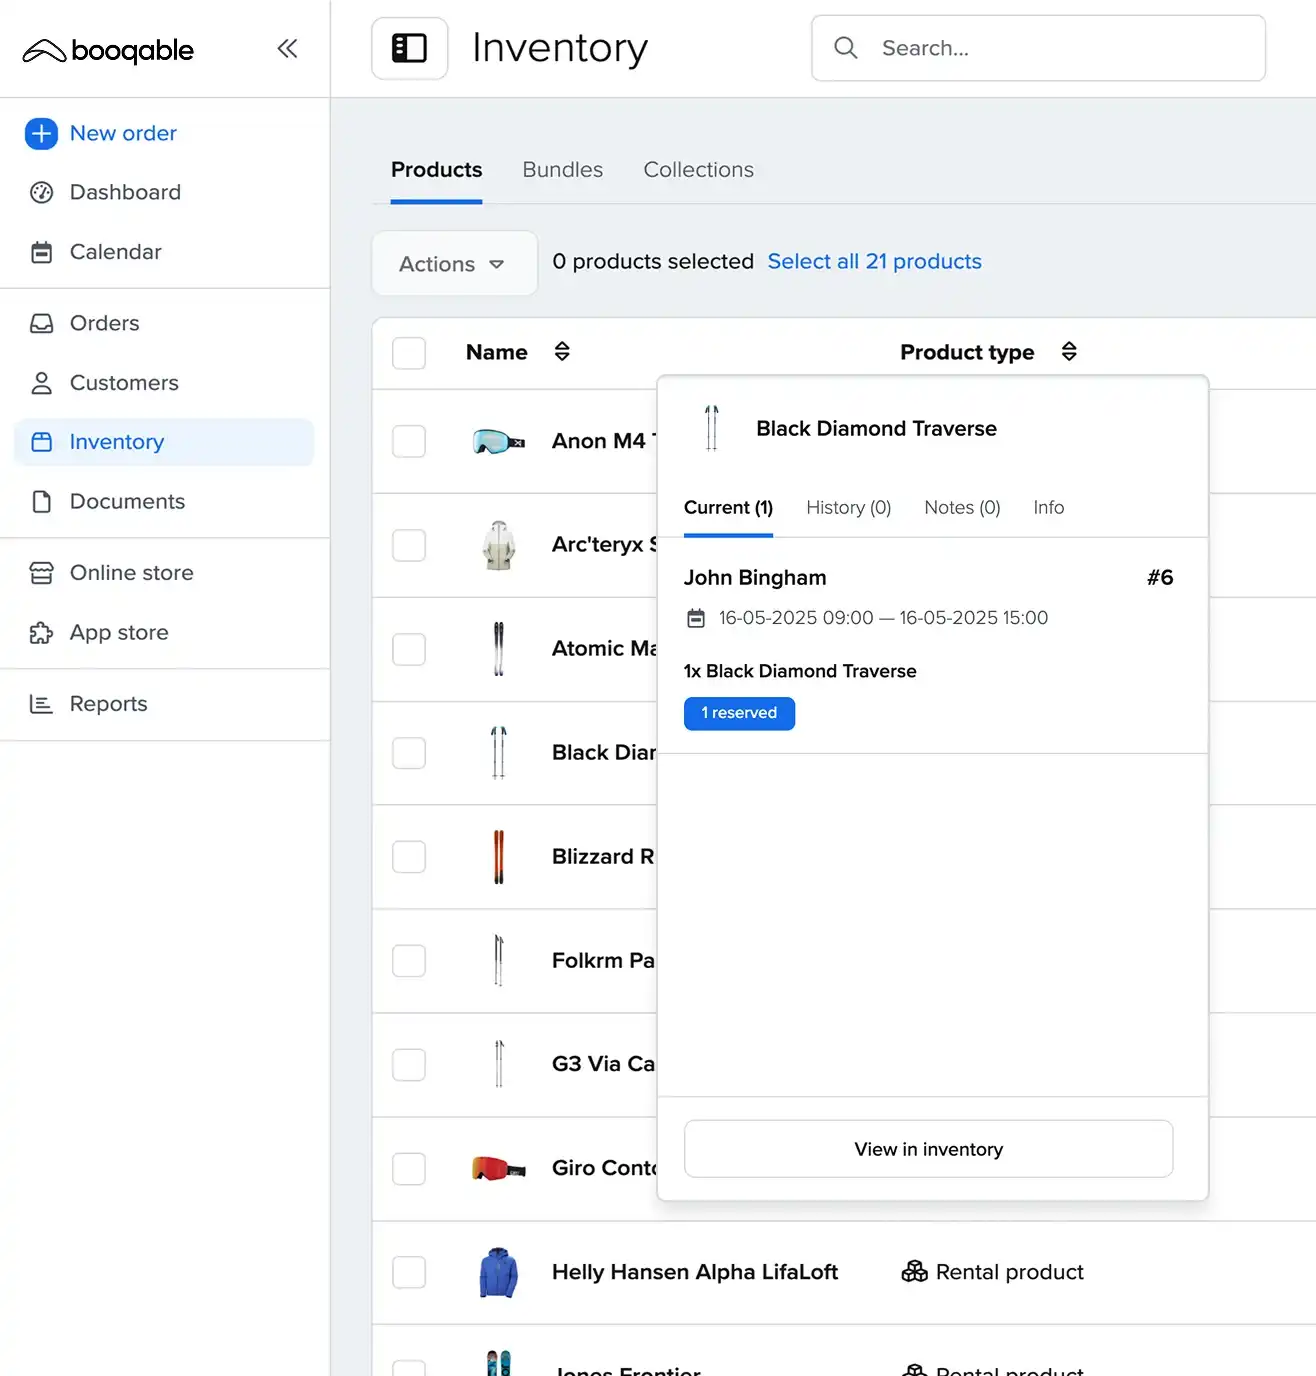Viewport: 1316px width, 1376px height.
Task: Switch to the Bundles tab
Action: pyautogui.click(x=562, y=170)
